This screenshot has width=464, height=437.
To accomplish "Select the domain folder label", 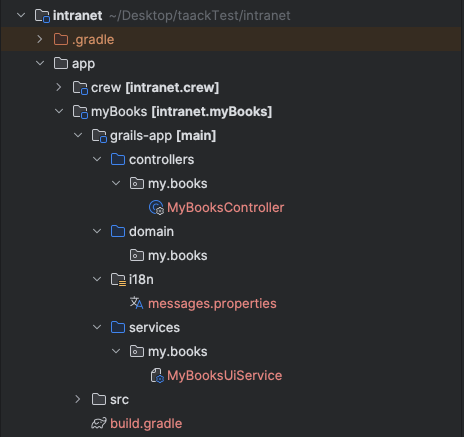I will tap(151, 231).
